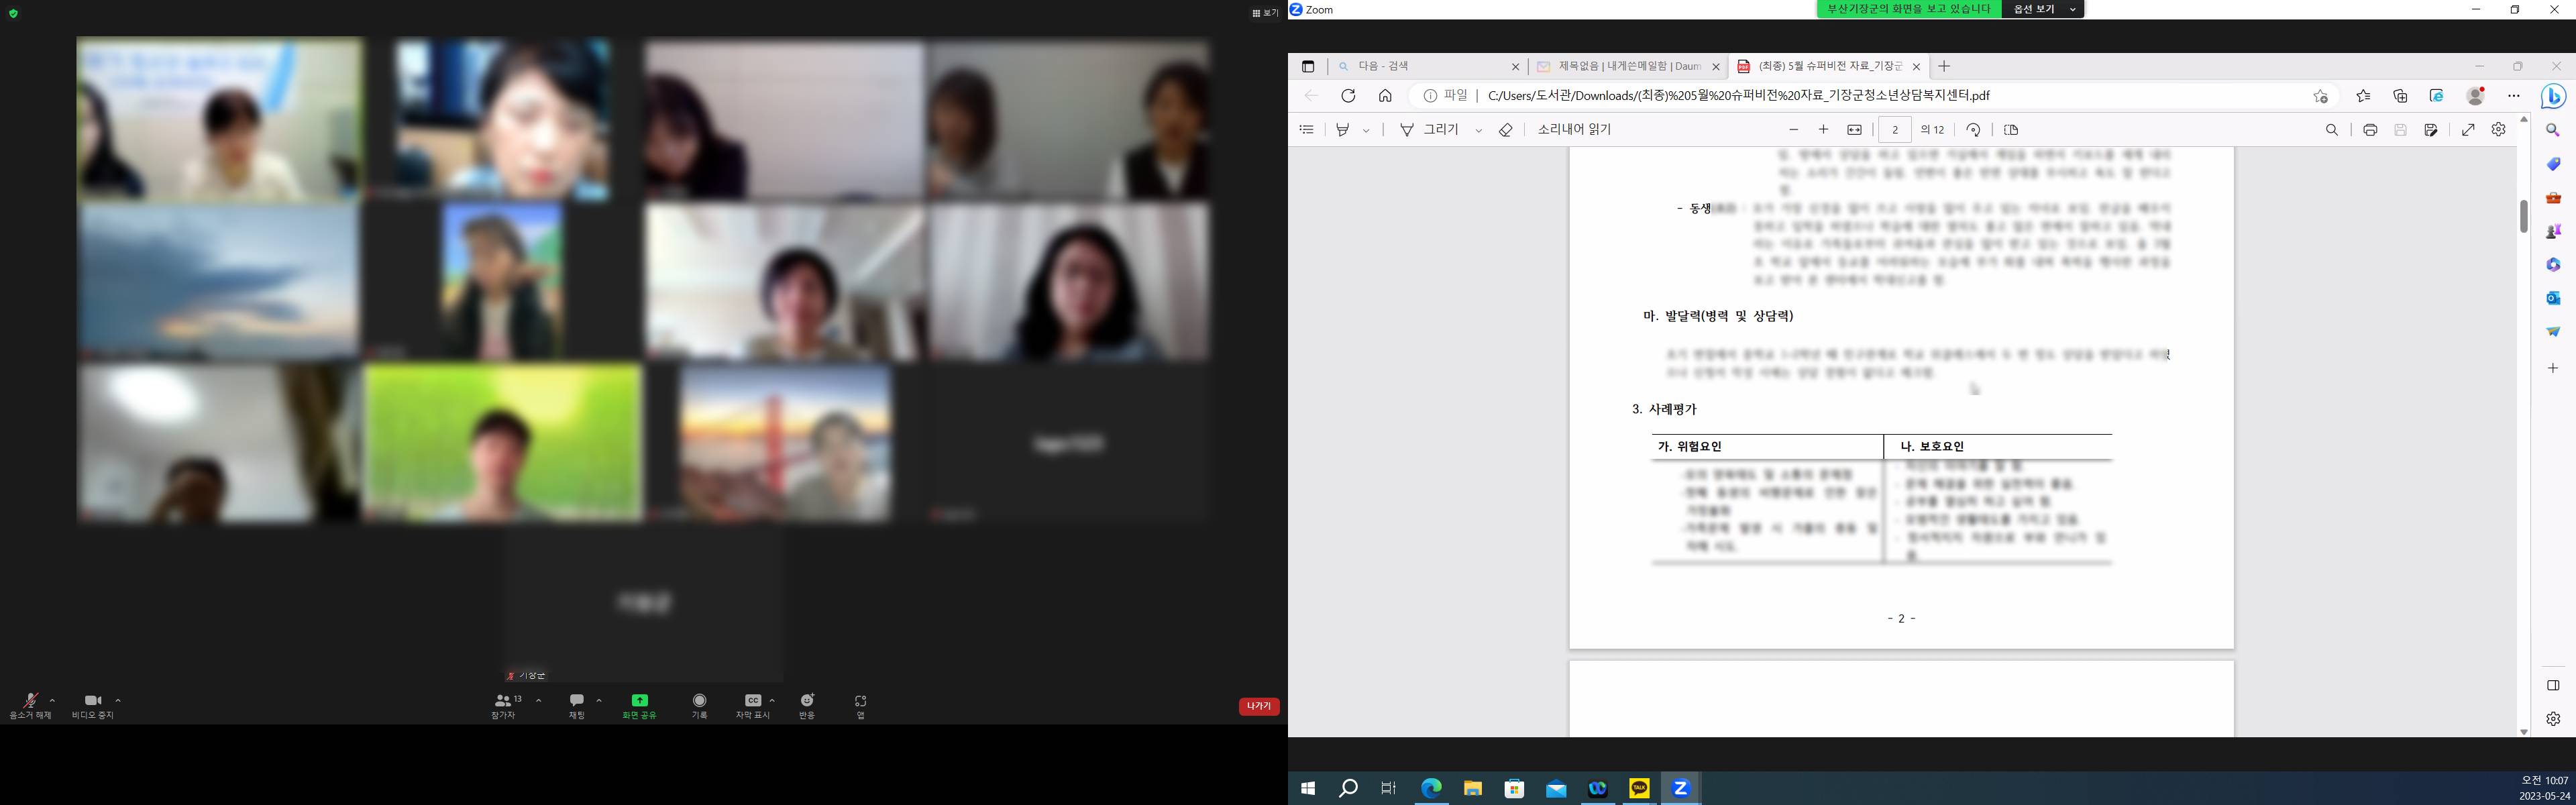Click the PDF vertical scrollbar thumb
Screen dimensions: 2576x805
click(x=2523, y=216)
